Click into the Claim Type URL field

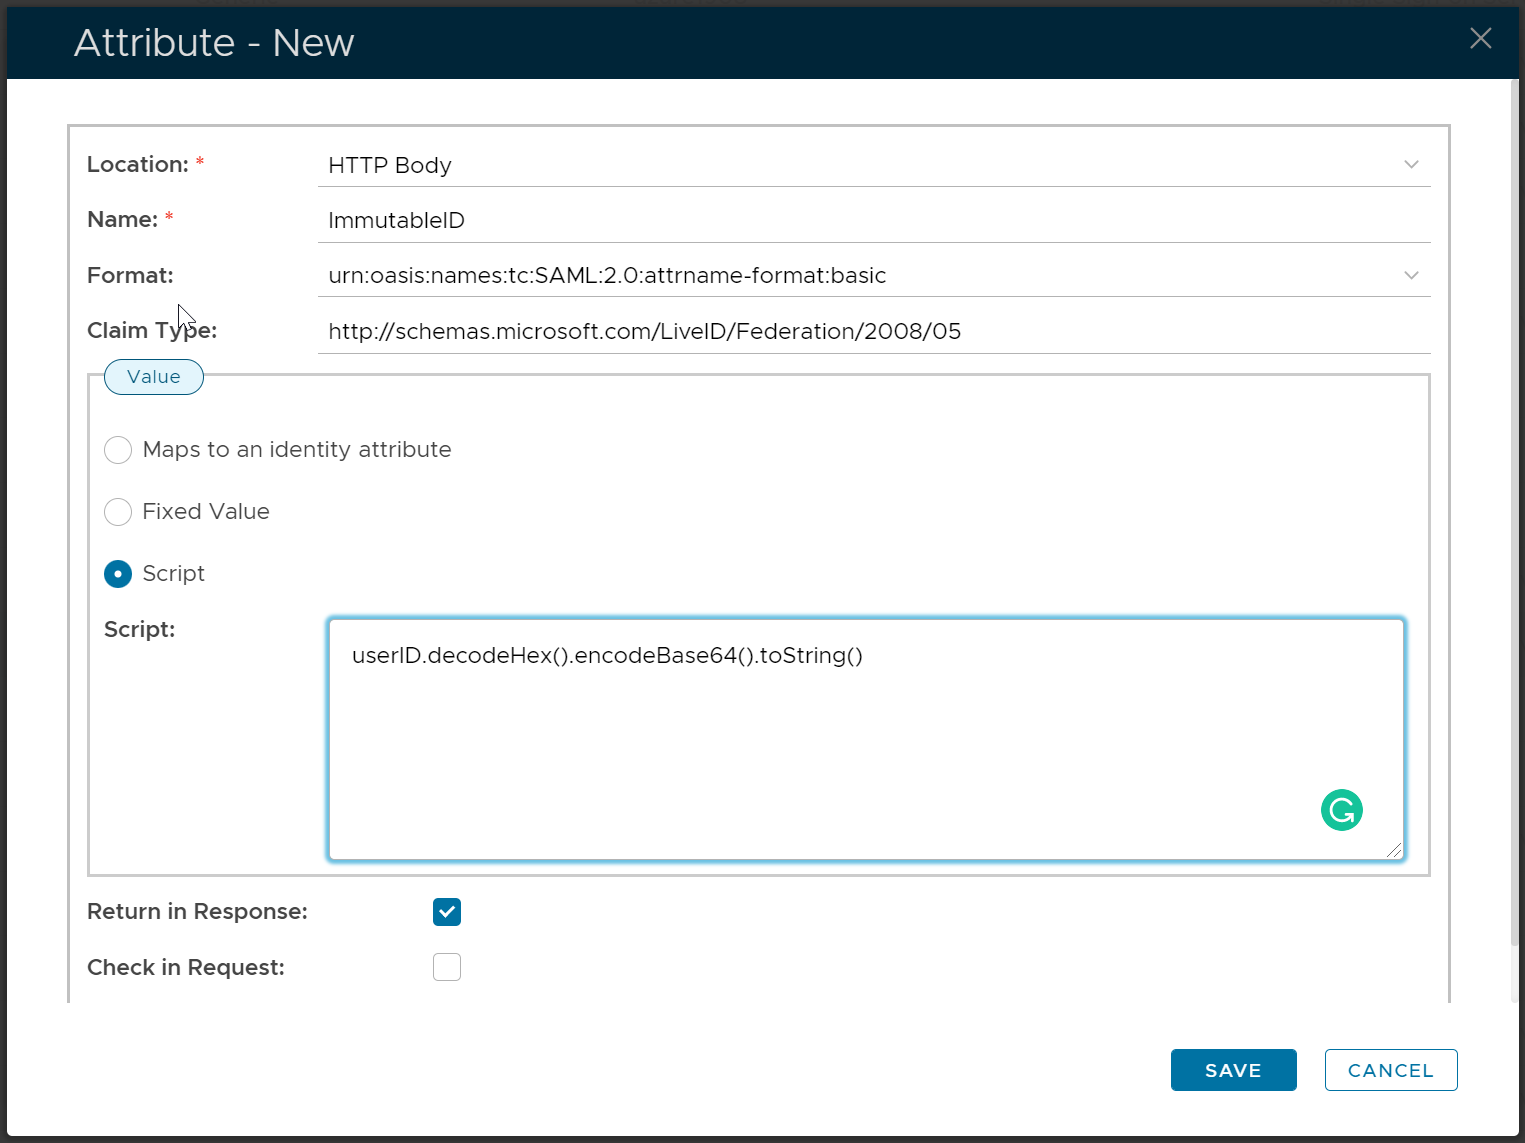pyautogui.click(x=872, y=332)
